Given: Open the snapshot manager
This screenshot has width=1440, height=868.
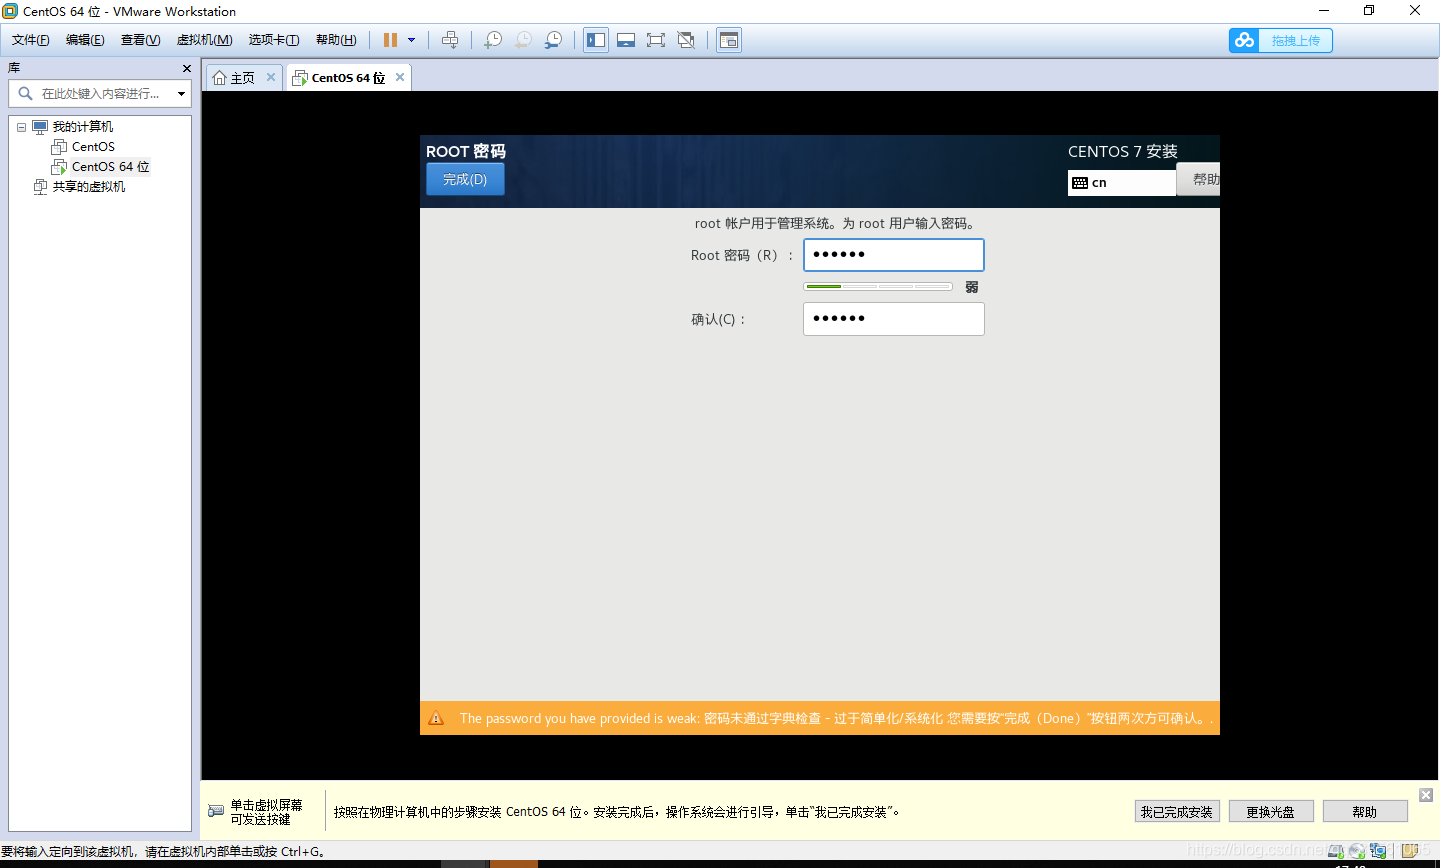Looking at the screenshot, I should (553, 40).
